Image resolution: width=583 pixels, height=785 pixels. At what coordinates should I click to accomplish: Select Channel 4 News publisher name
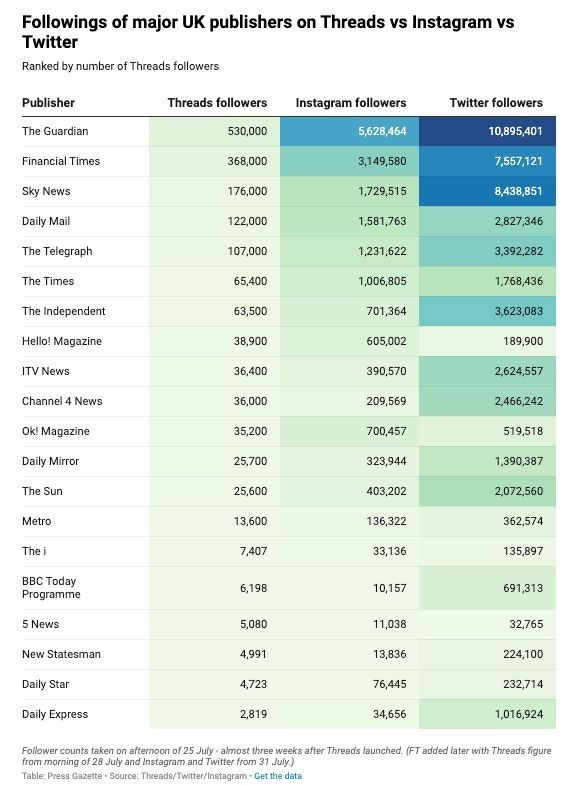(x=62, y=402)
